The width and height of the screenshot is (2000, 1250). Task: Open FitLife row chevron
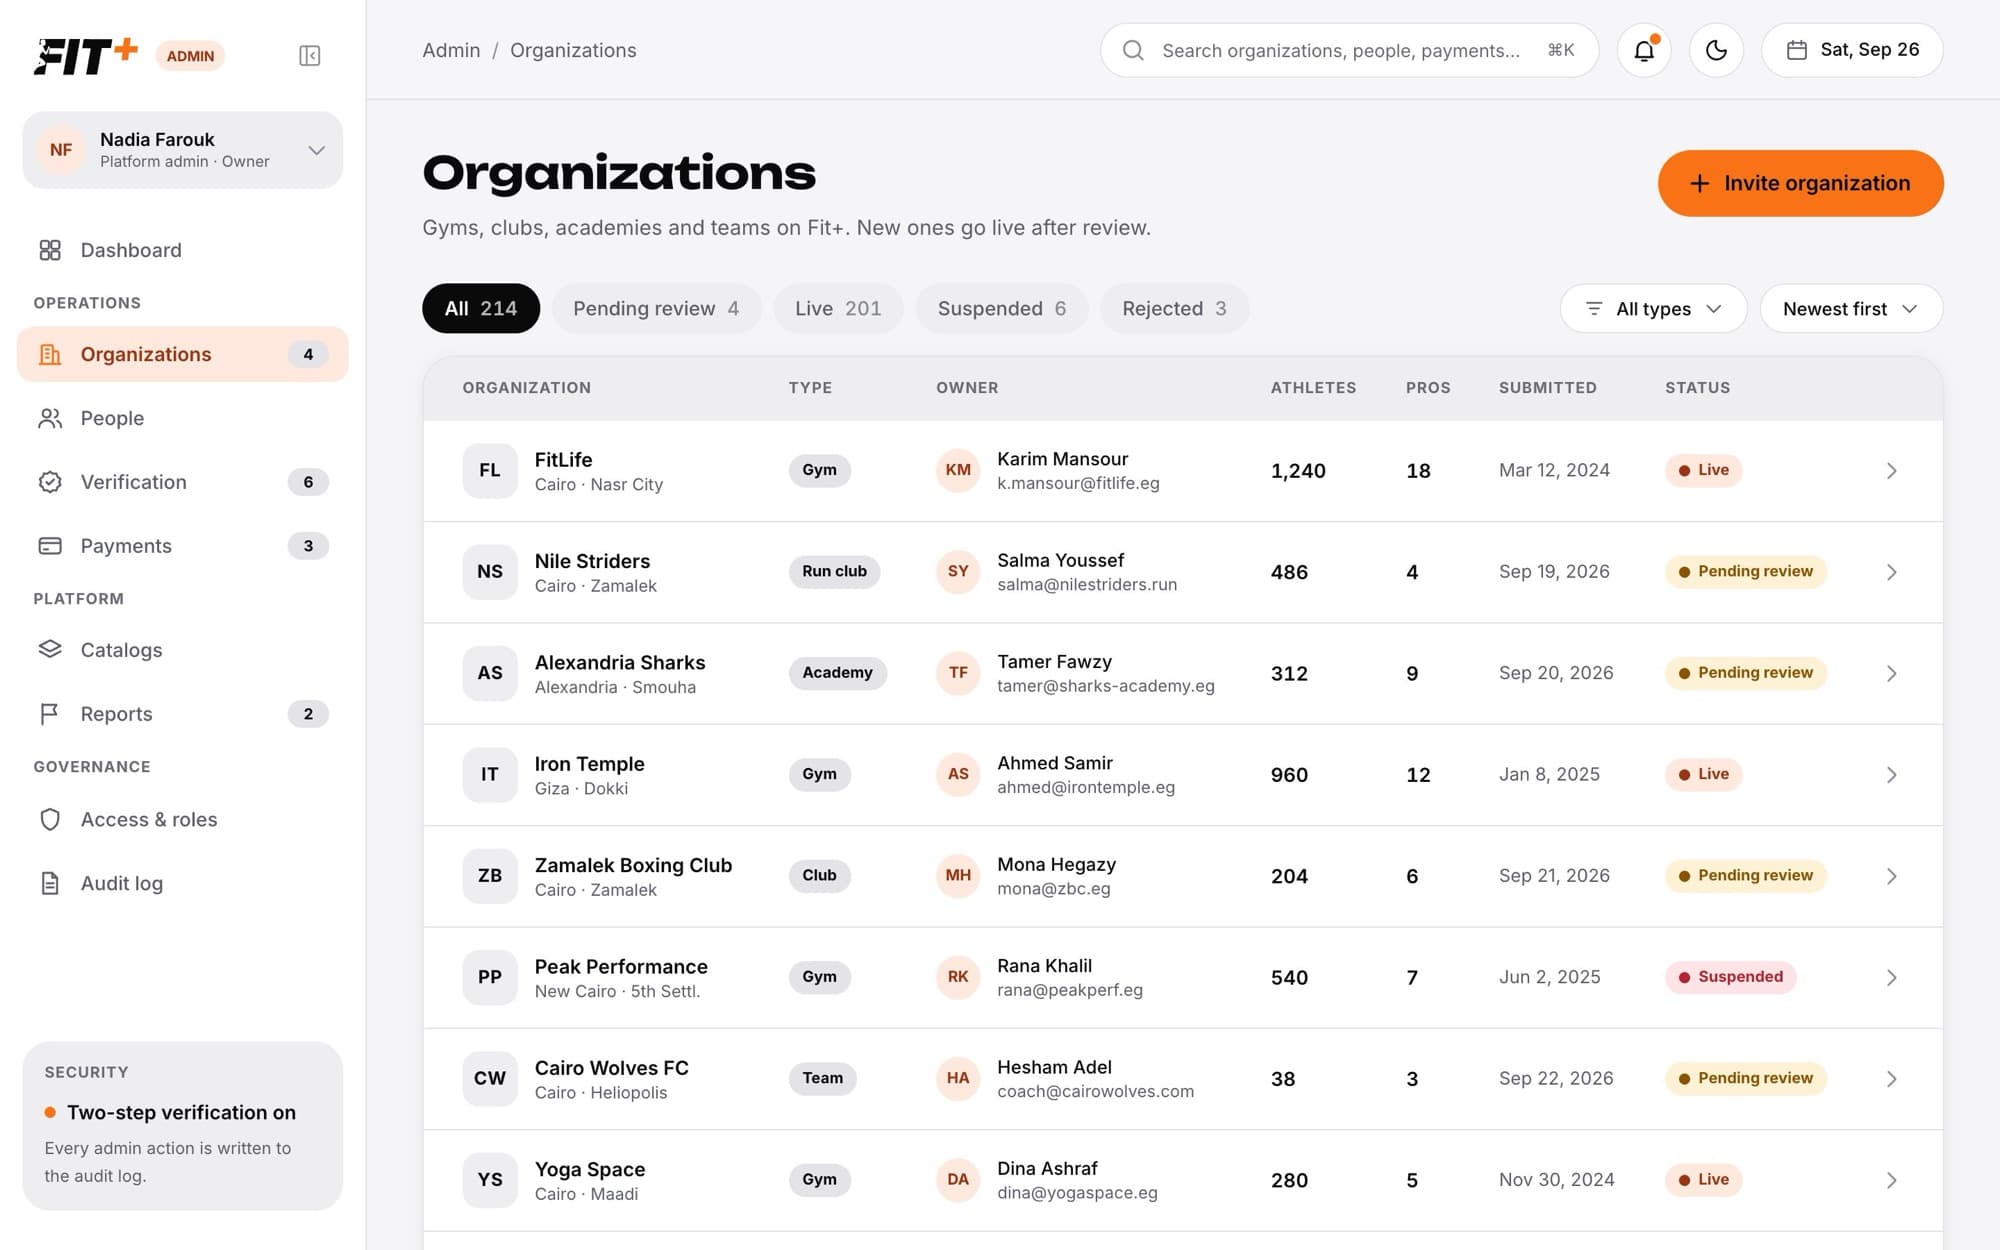coord(1891,471)
